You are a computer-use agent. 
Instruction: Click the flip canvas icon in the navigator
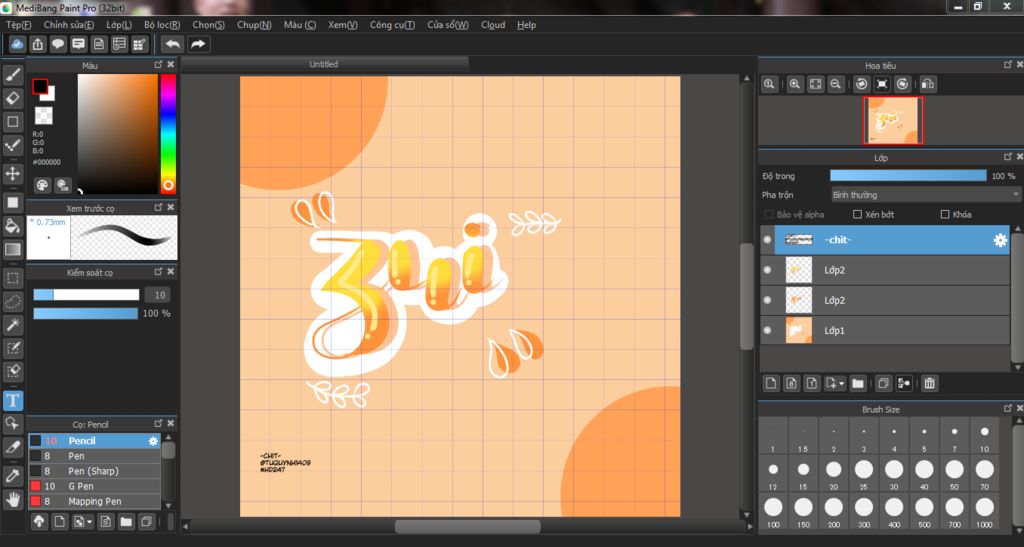click(x=927, y=84)
